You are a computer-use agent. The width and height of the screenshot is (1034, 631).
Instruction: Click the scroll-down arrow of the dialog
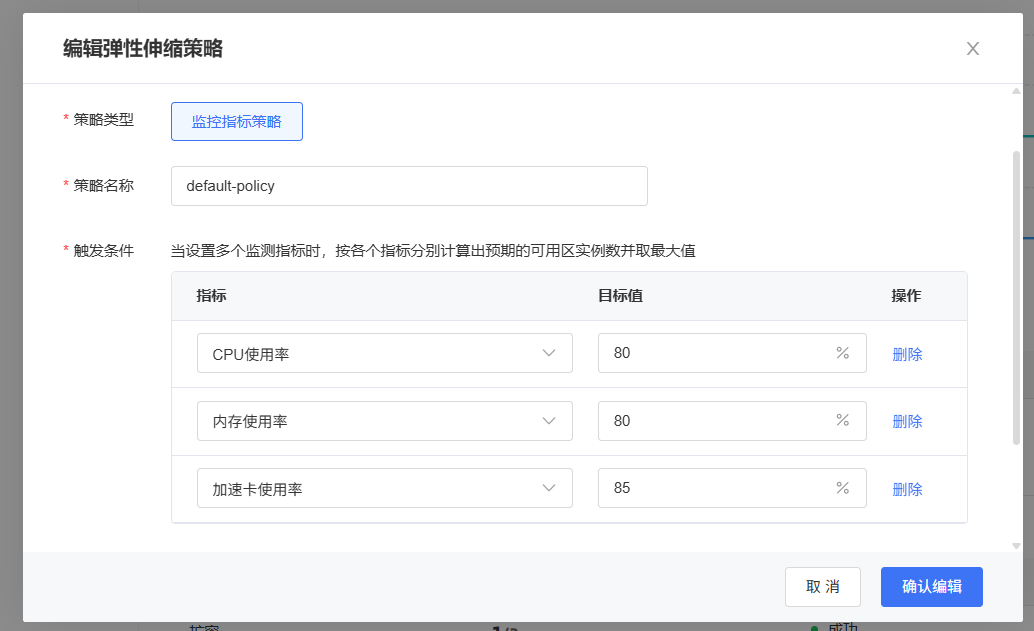1017,546
